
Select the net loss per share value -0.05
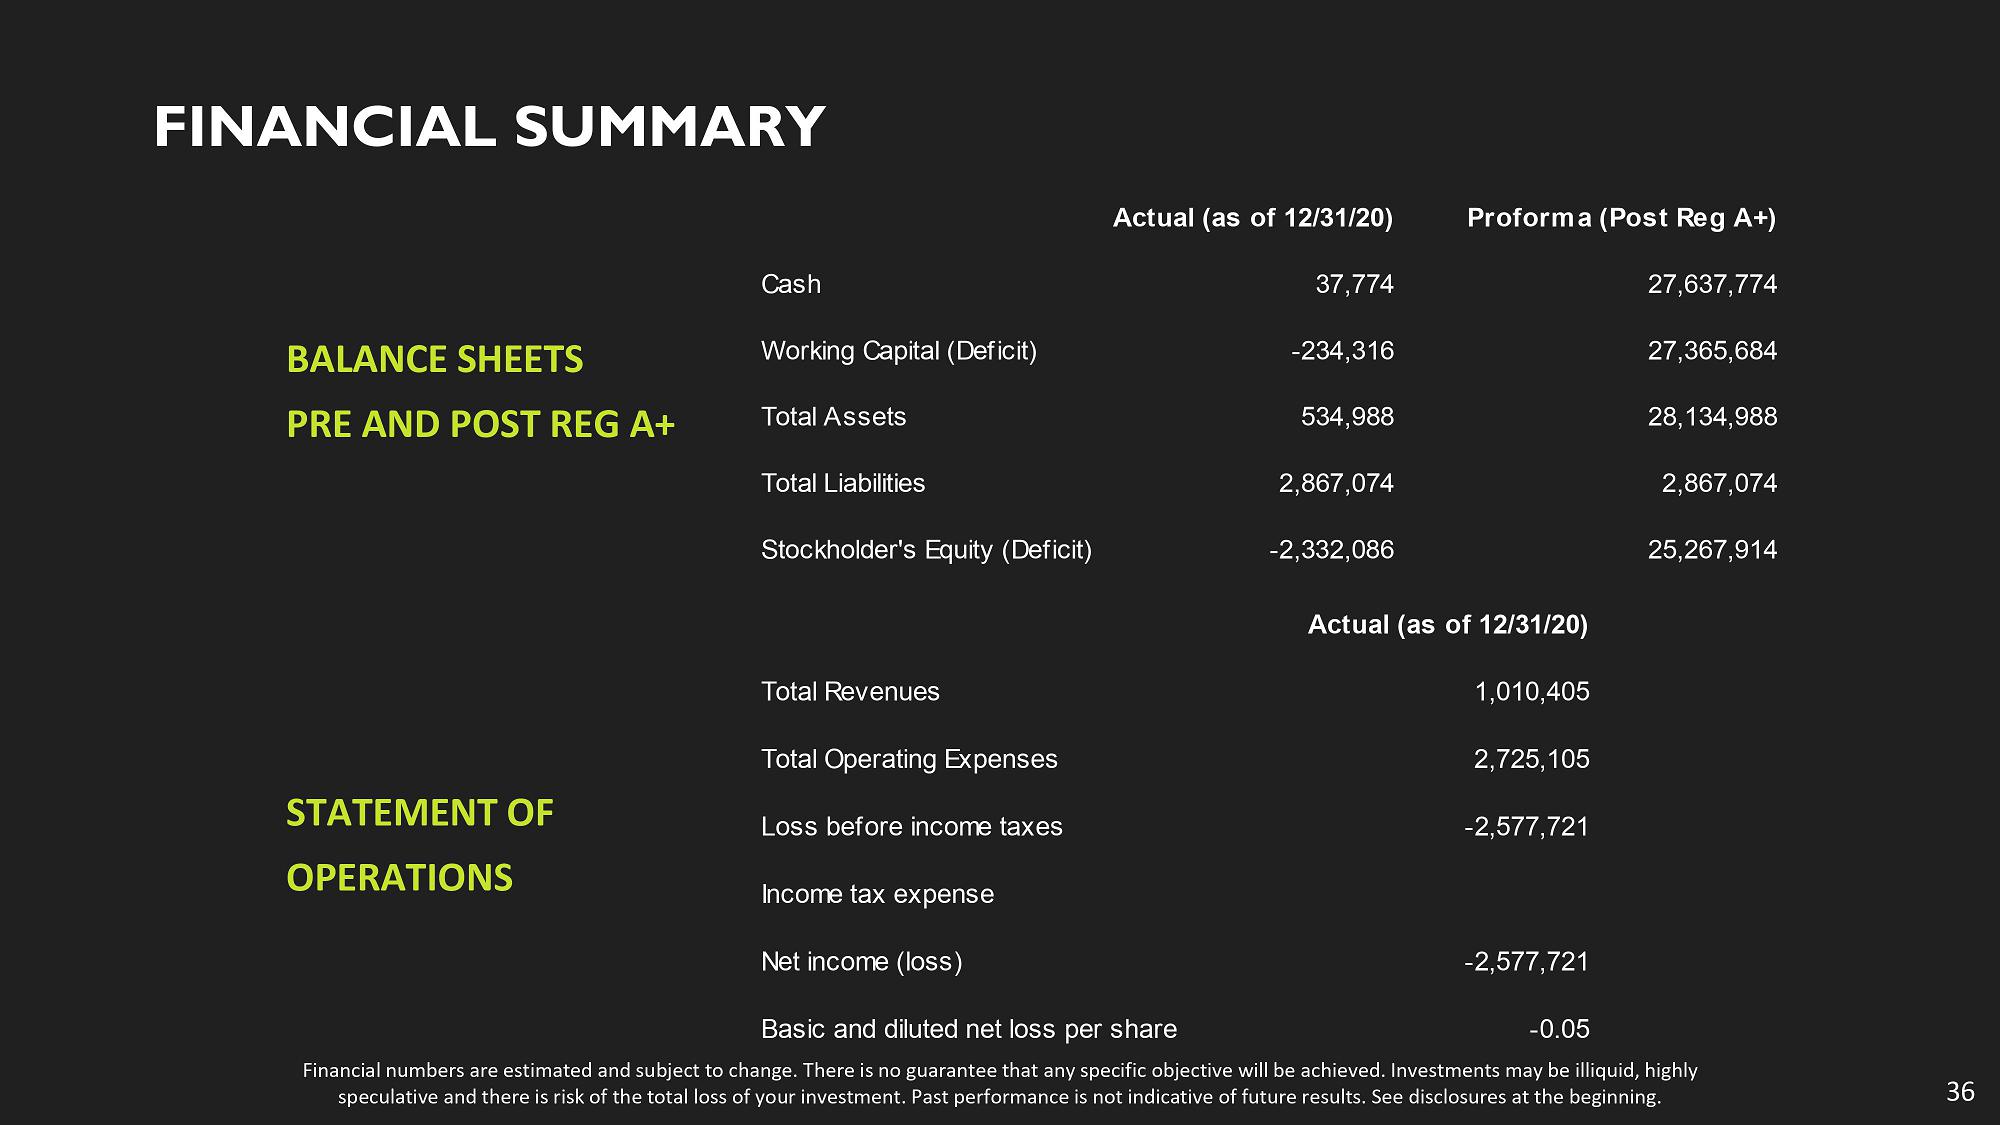coord(1559,1029)
